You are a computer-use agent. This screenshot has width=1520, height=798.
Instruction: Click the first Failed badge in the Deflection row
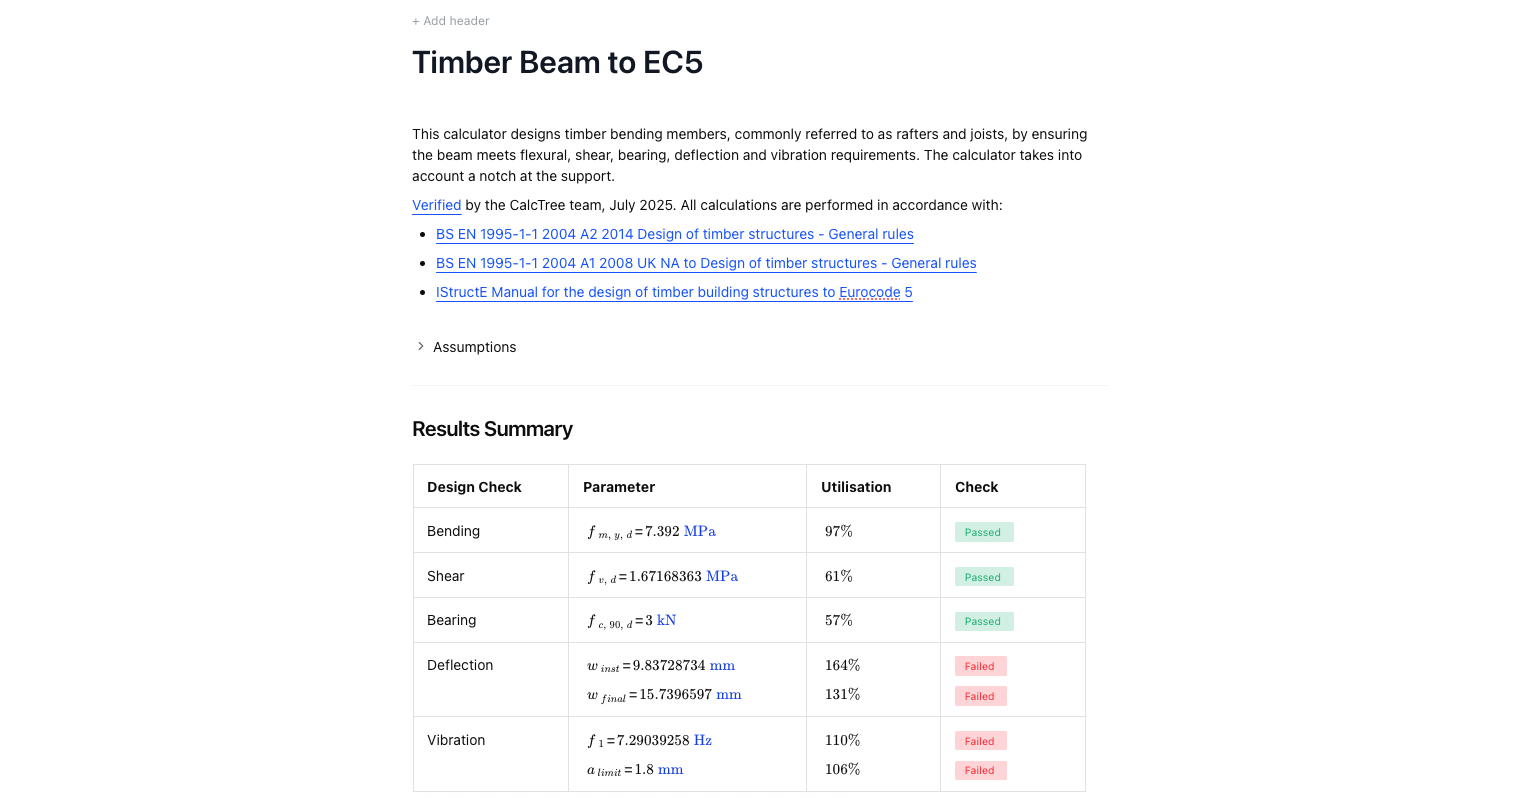tap(980, 665)
